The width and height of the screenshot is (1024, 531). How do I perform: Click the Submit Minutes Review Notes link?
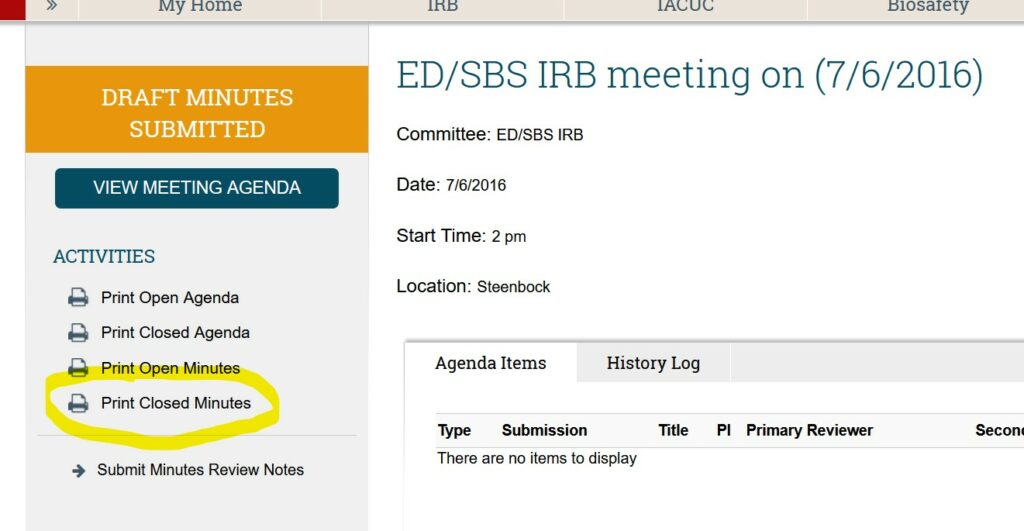tap(200, 470)
